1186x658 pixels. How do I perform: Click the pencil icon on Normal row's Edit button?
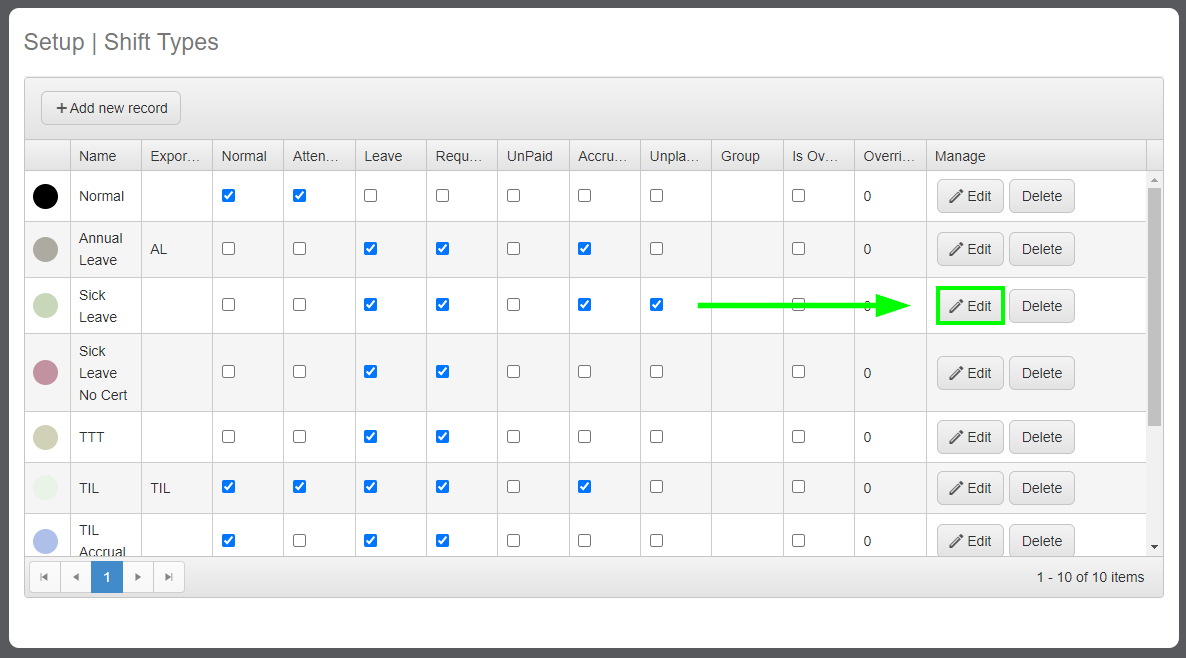(957, 196)
